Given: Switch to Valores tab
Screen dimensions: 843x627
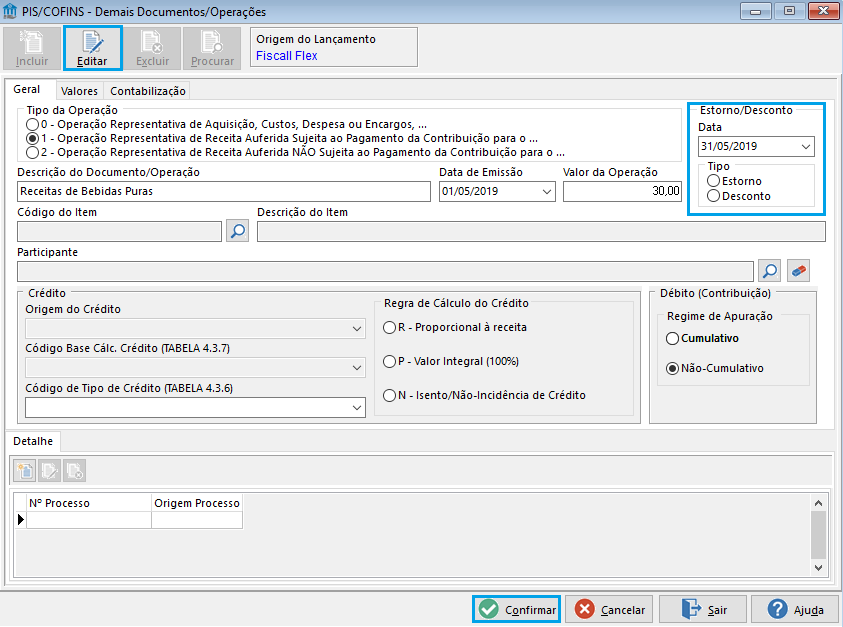Looking at the screenshot, I should pos(79,91).
